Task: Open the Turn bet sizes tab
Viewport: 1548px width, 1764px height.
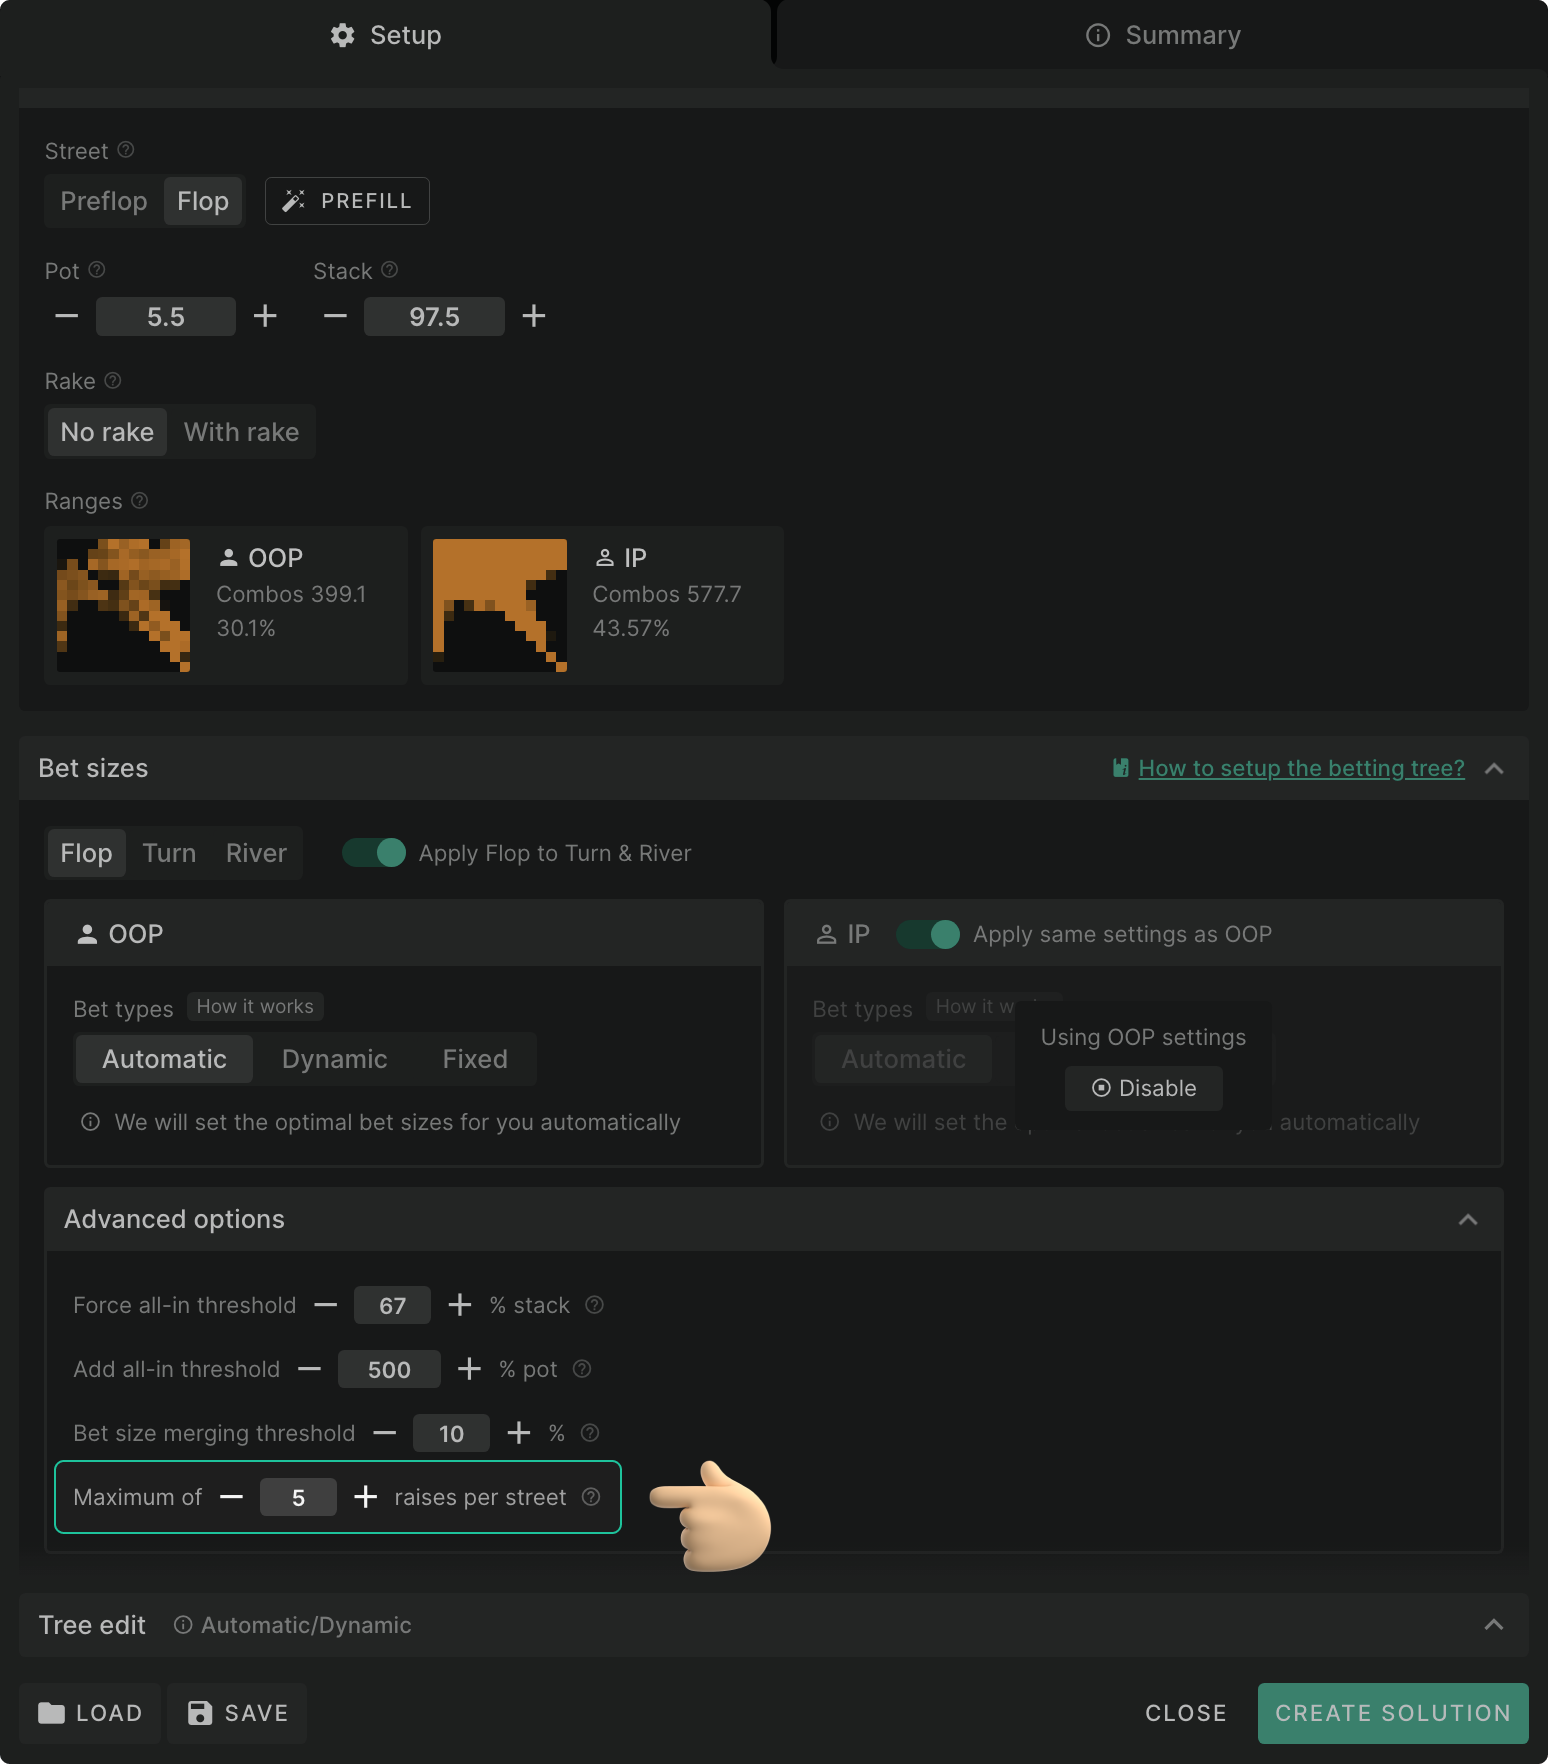Action: click(169, 853)
